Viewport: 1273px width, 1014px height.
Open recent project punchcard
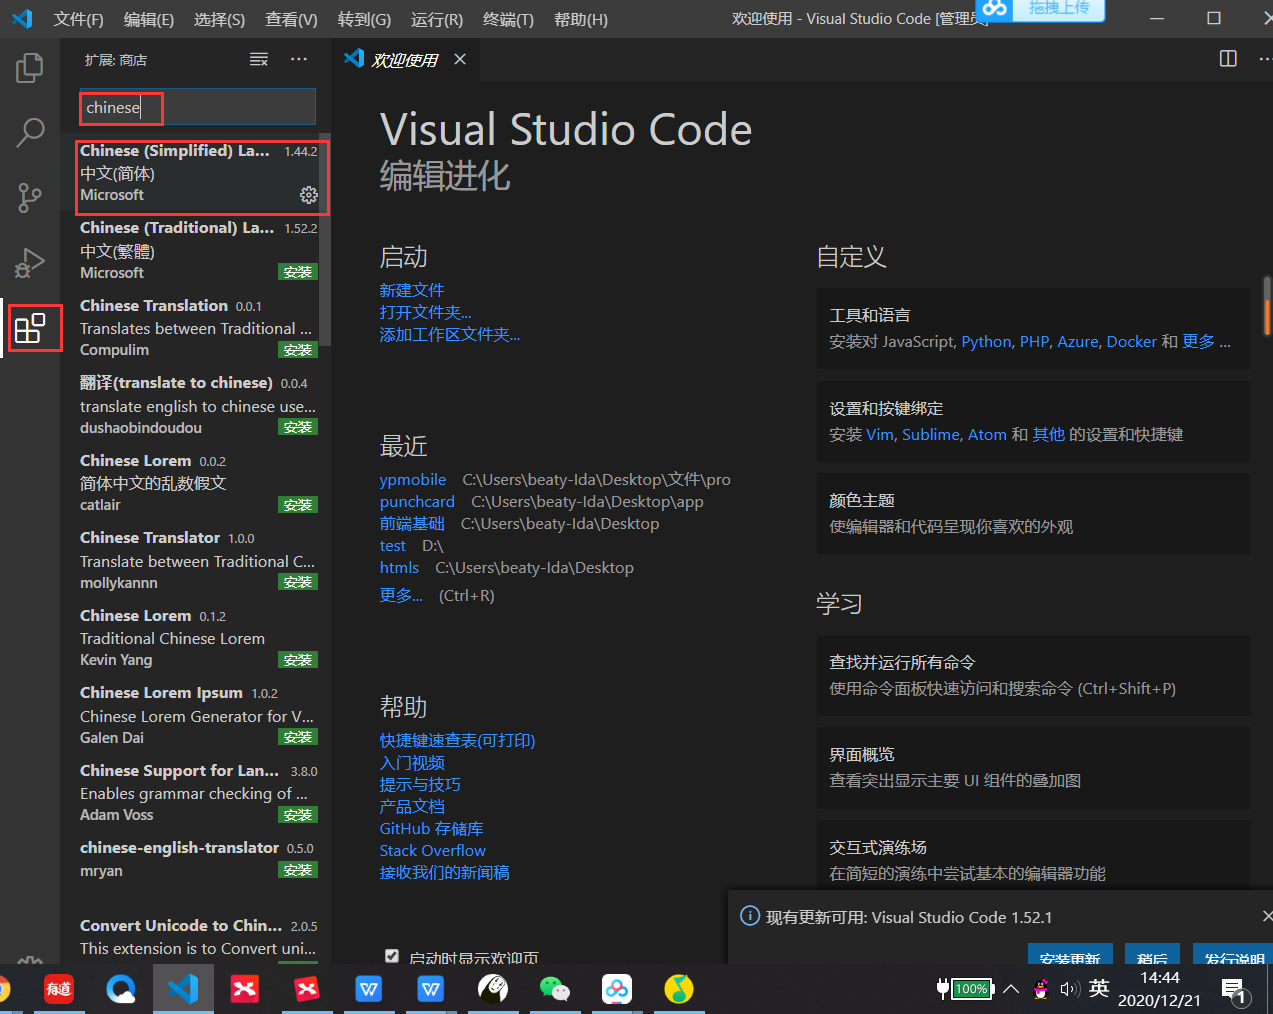coord(417,501)
